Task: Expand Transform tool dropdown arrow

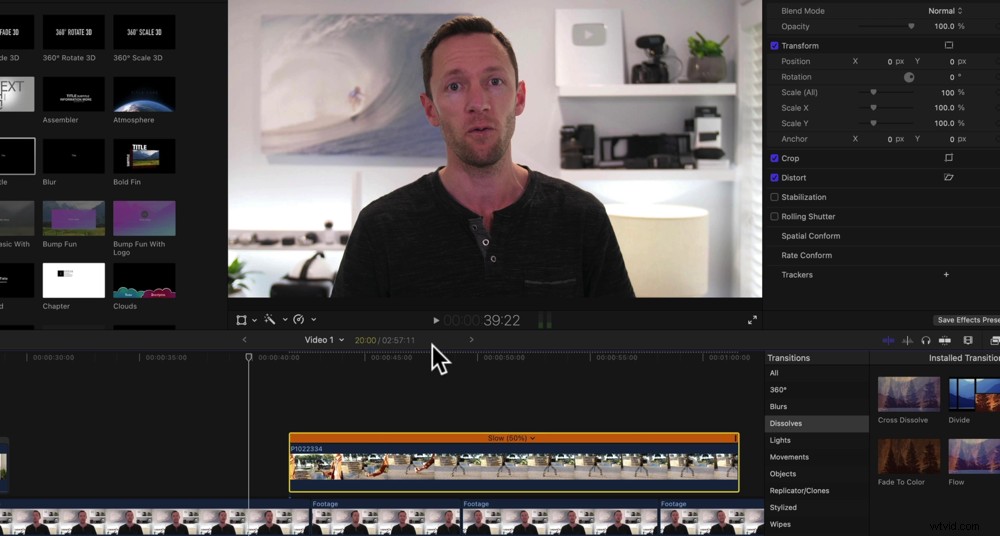Action: [254, 320]
